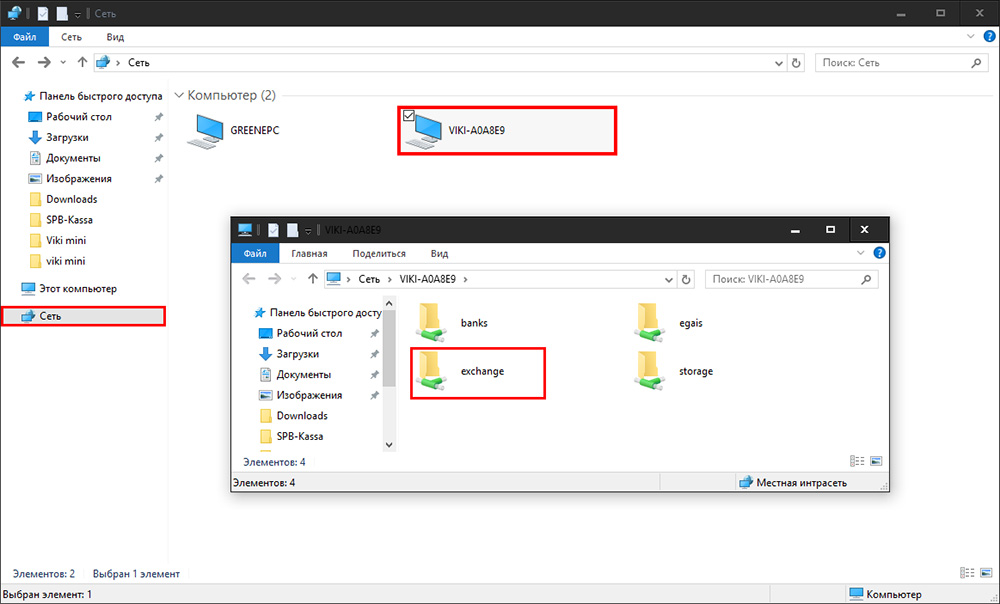Open the storage shared folder
Viewport: 1000px width, 604px height.
pos(673,371)
